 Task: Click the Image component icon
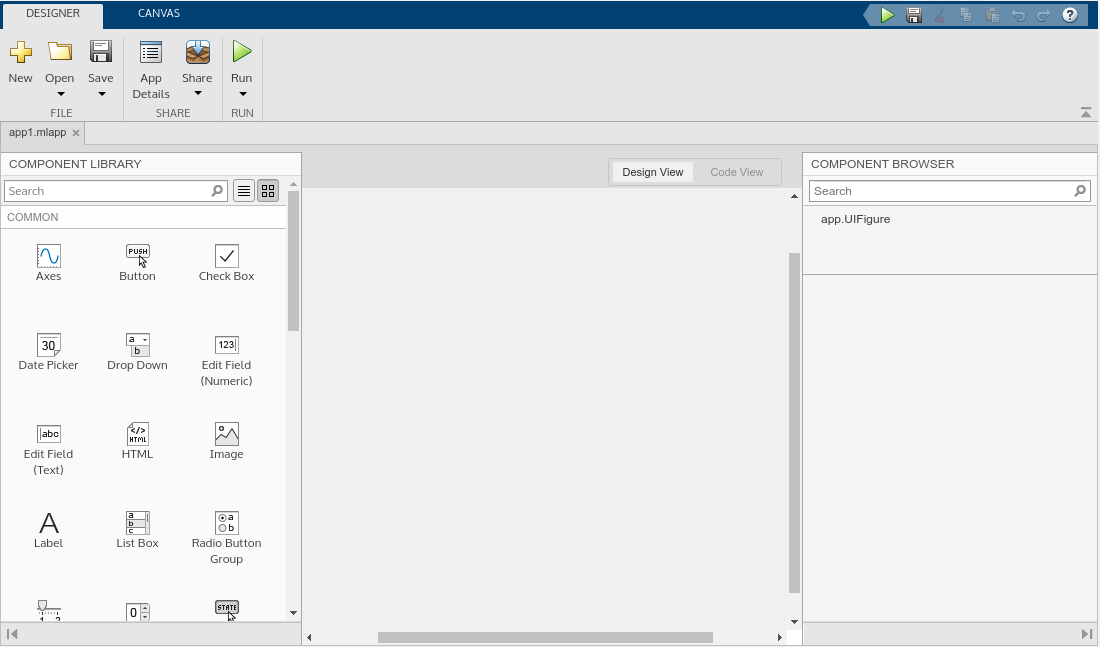226,434
